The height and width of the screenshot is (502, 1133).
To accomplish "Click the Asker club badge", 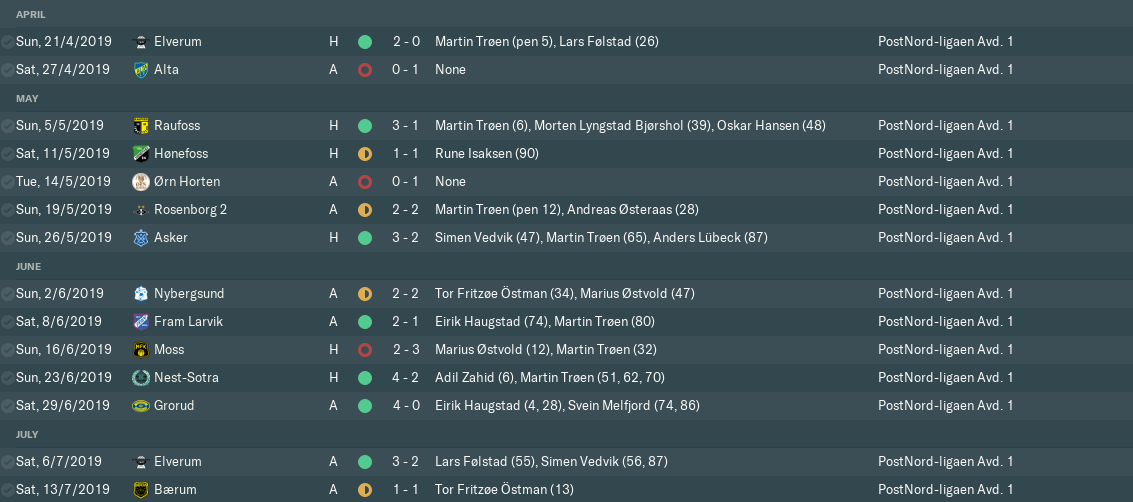I will tap(140, 238).
